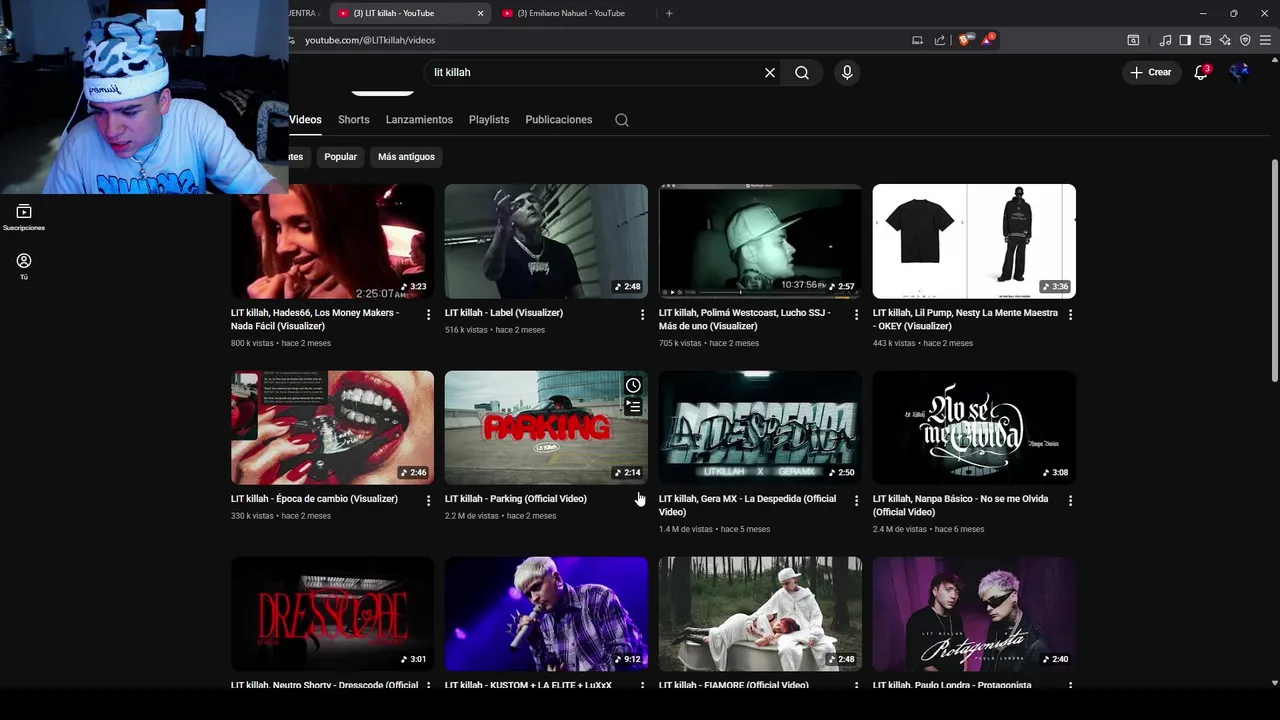Start voice search with microphone icon
The height and width of the screenshot is (720, 1280).
tap(847, 72)
